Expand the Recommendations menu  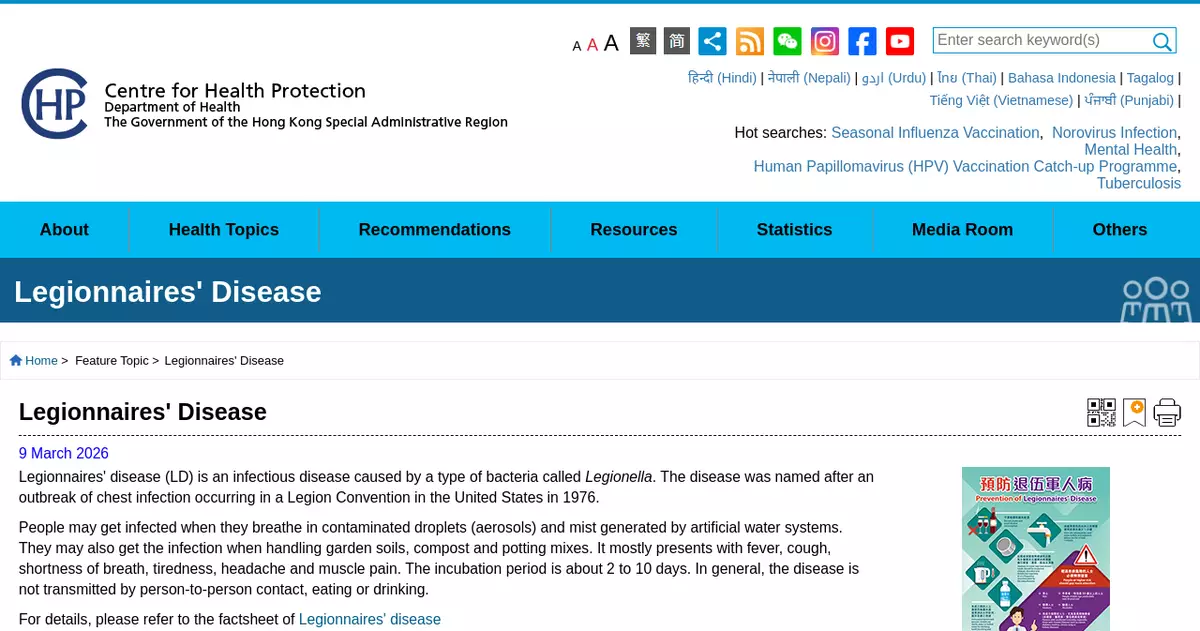[434, 230]
